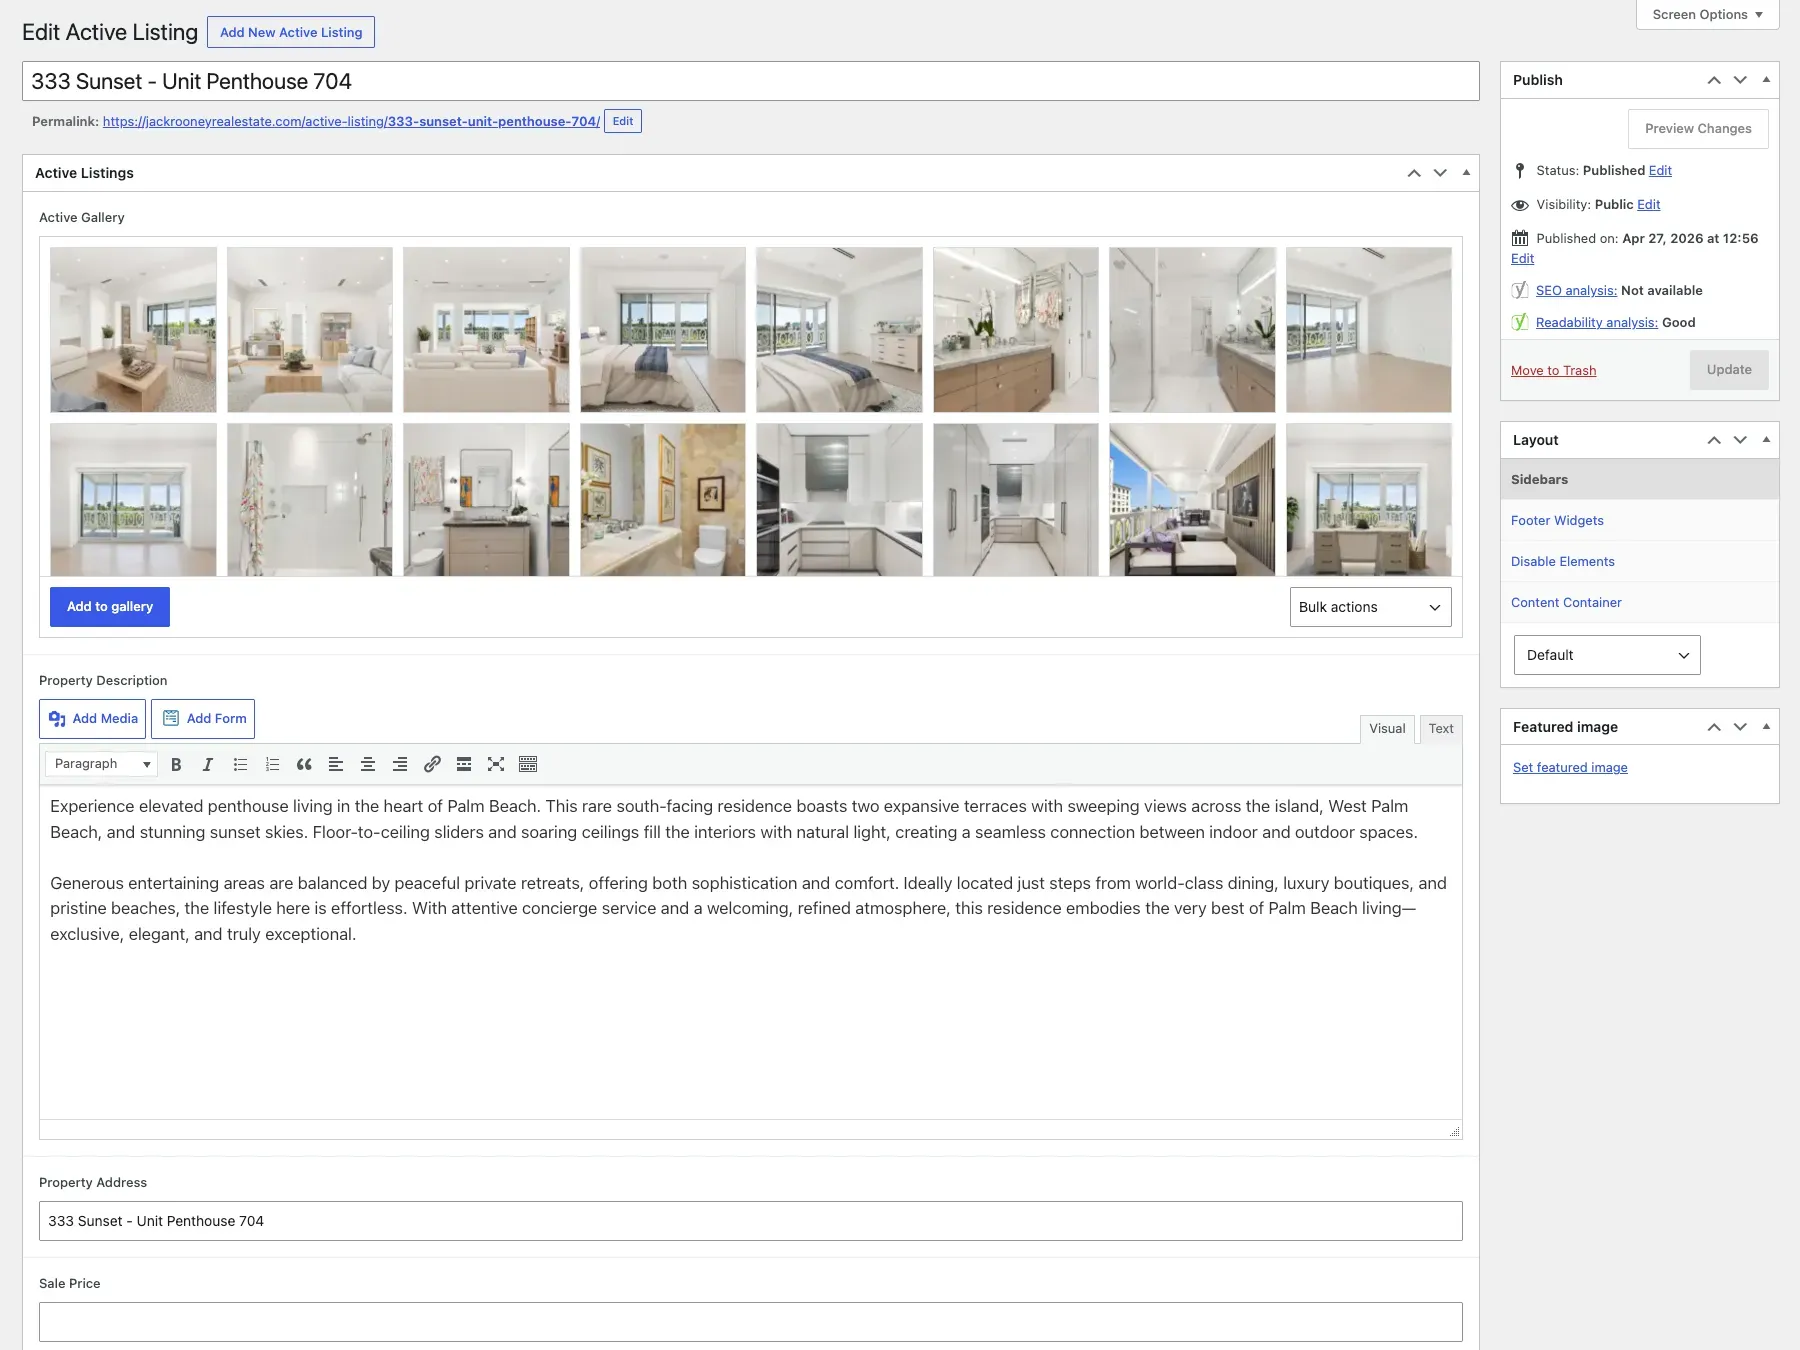This screenshot has width=1800, height=1350.
Task: Insert a bulleted list
Action: click(x=240, y=764)
